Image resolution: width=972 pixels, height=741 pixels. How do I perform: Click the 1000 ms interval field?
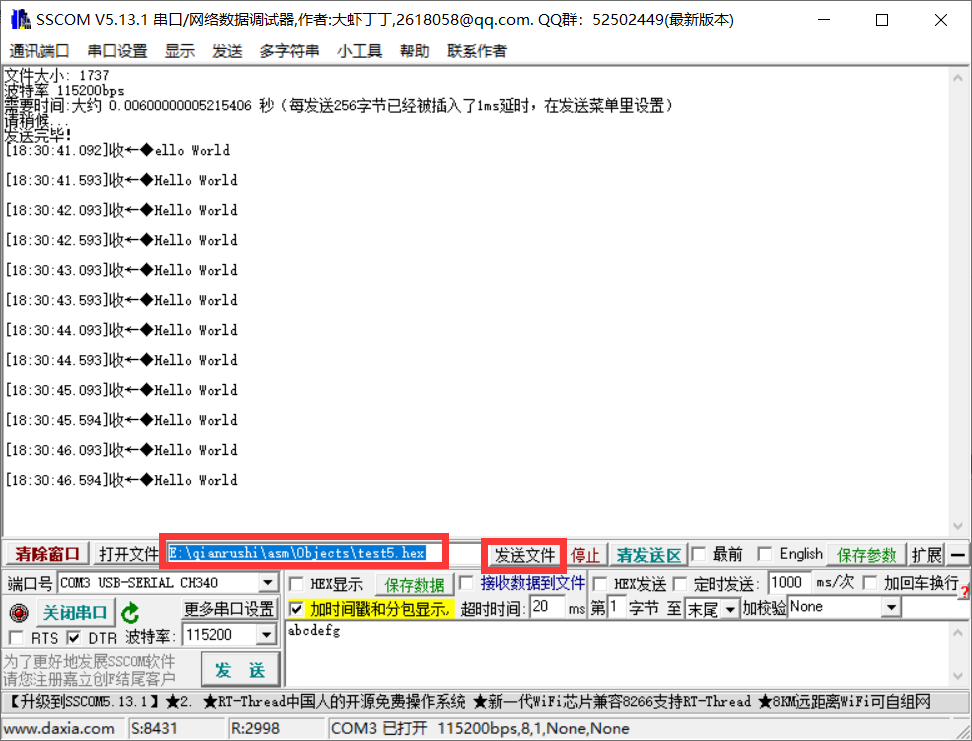(x=789, y=582)
